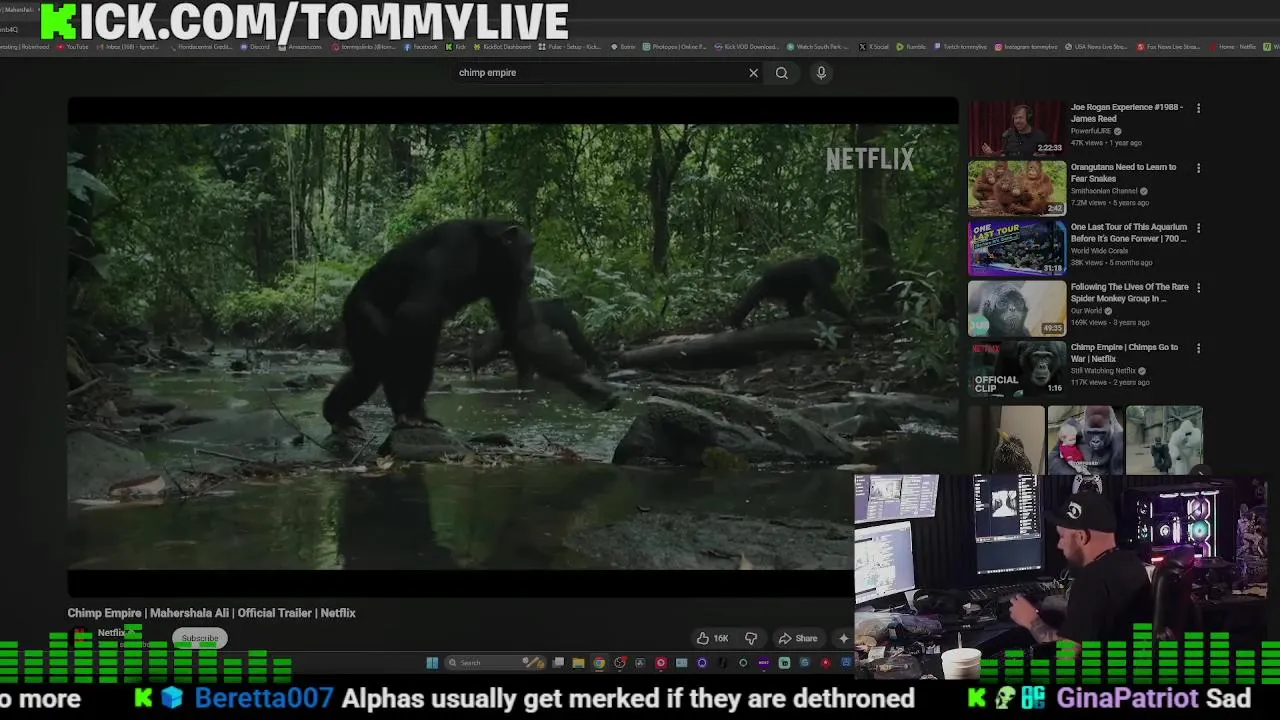
Task: Open options menu for Chimps Go to War
Action: point(1198,348)
